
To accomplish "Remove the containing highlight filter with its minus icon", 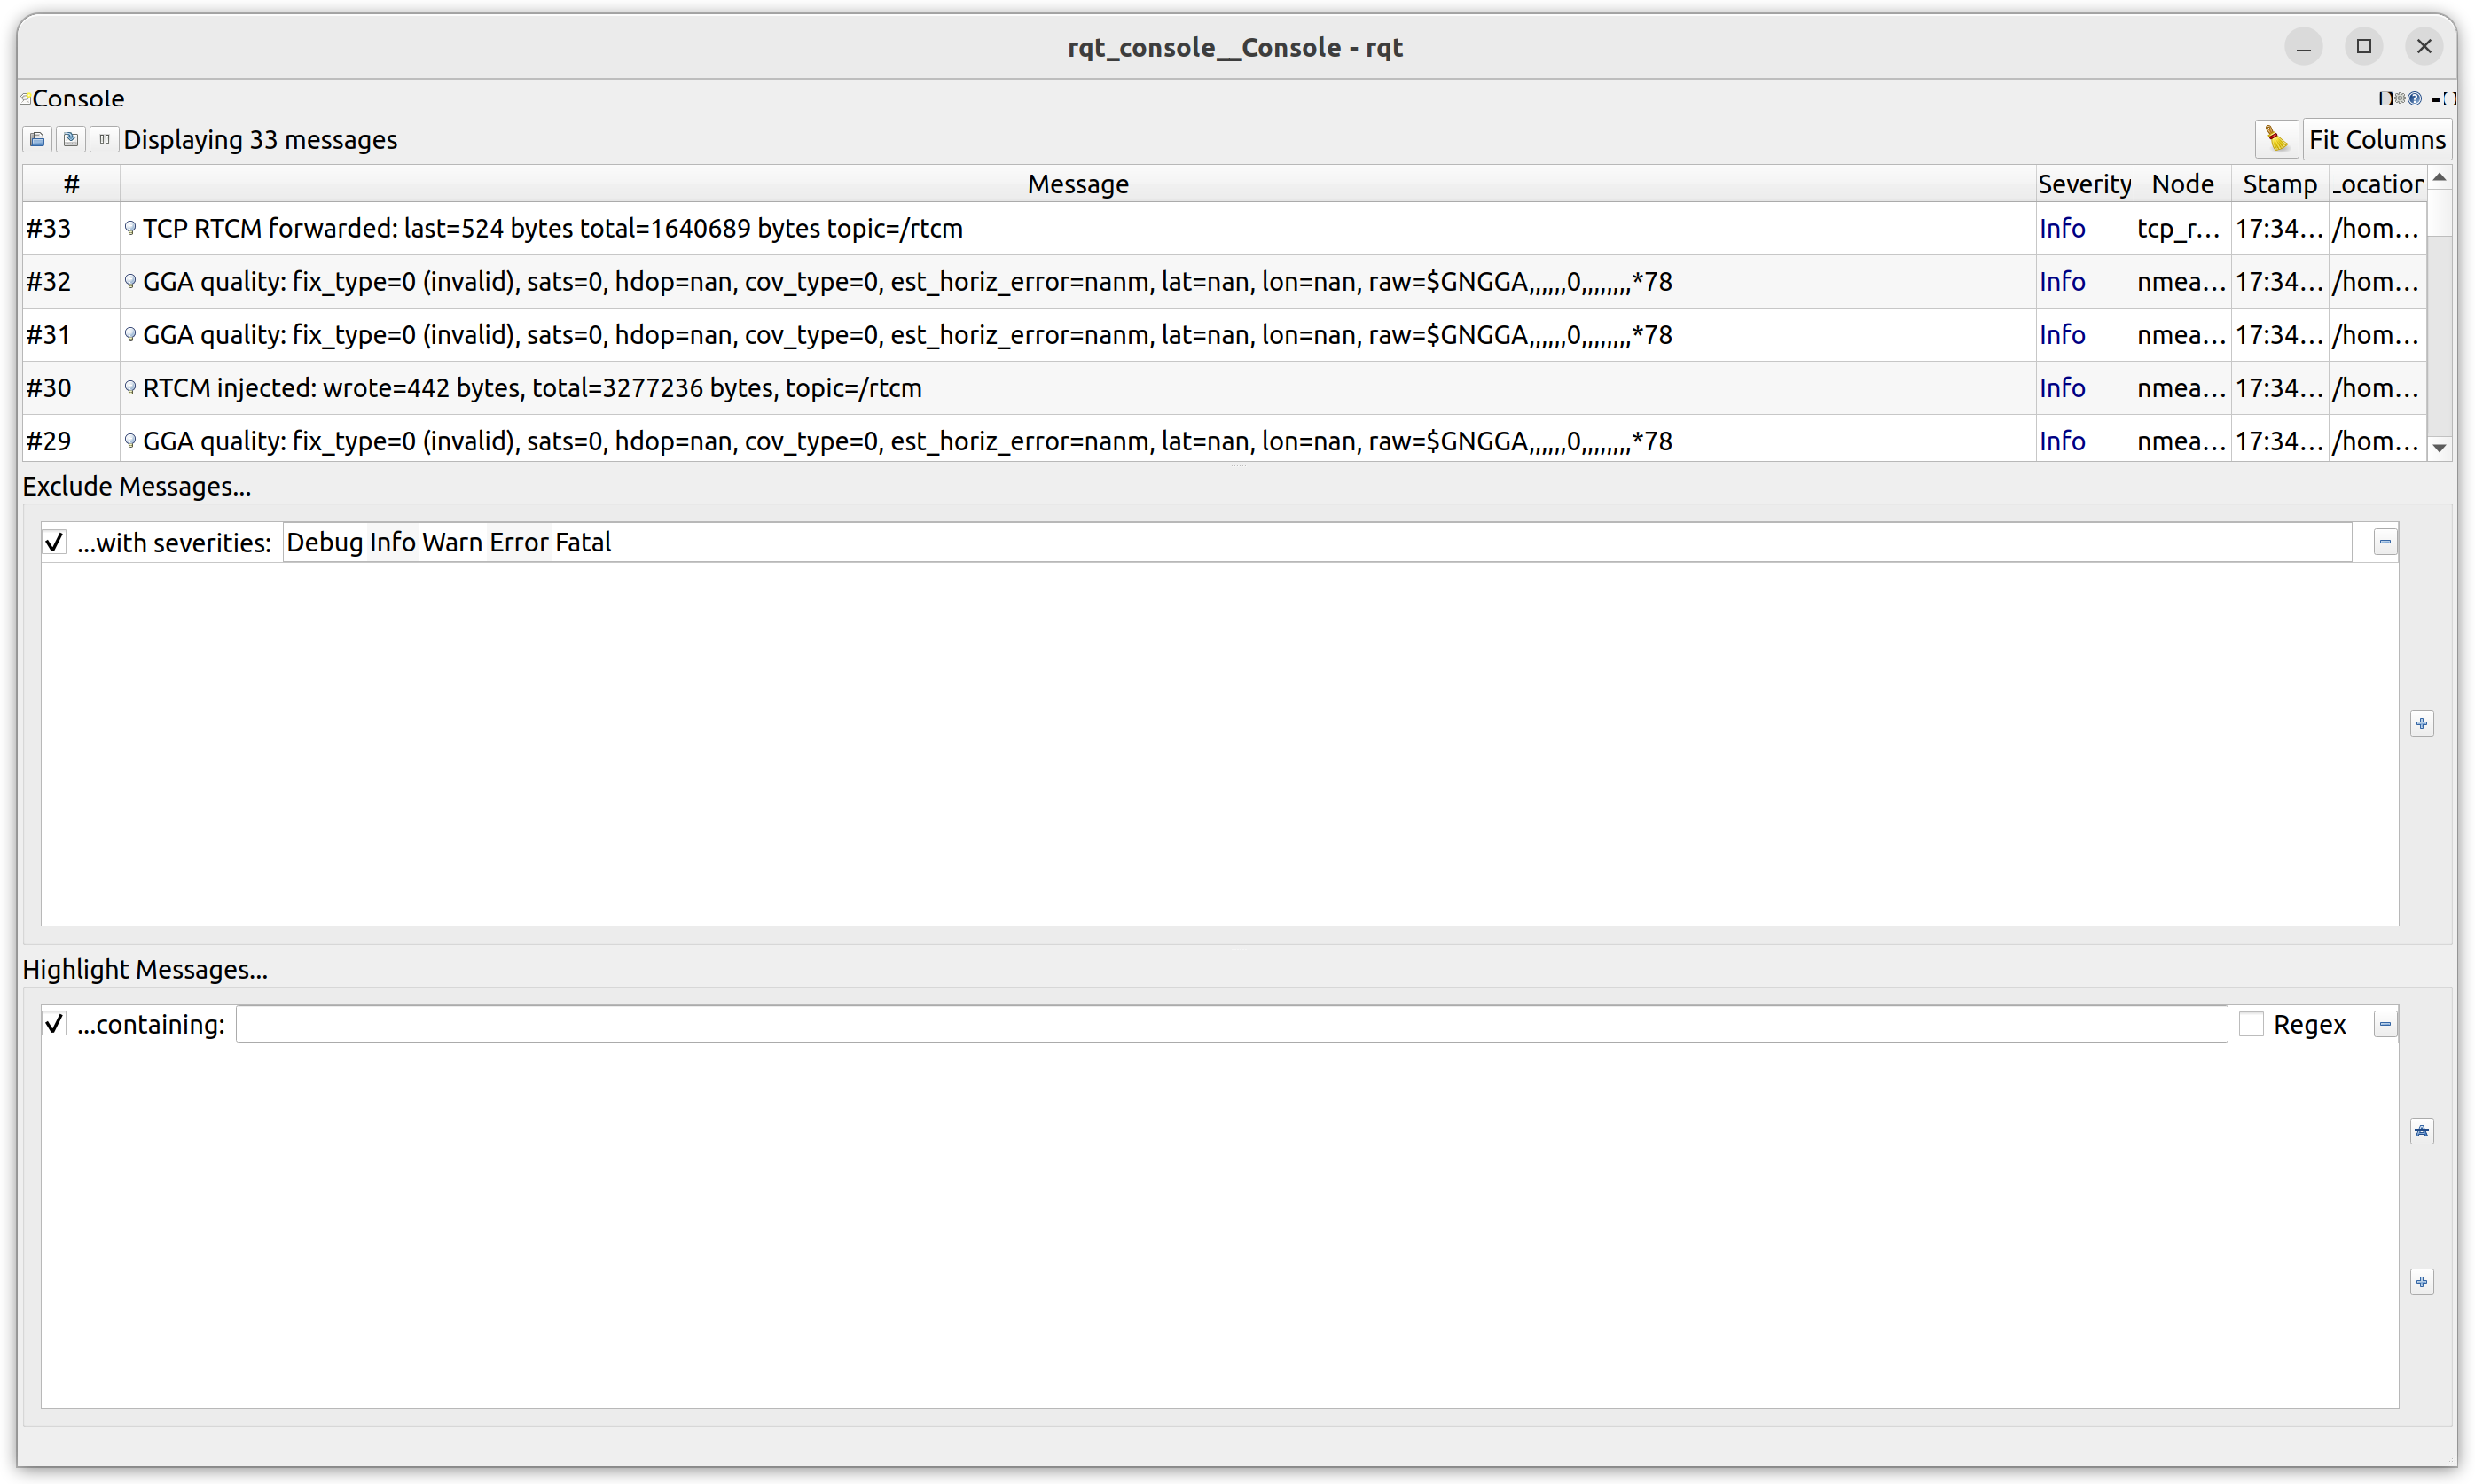I will pos(2385,1024).
